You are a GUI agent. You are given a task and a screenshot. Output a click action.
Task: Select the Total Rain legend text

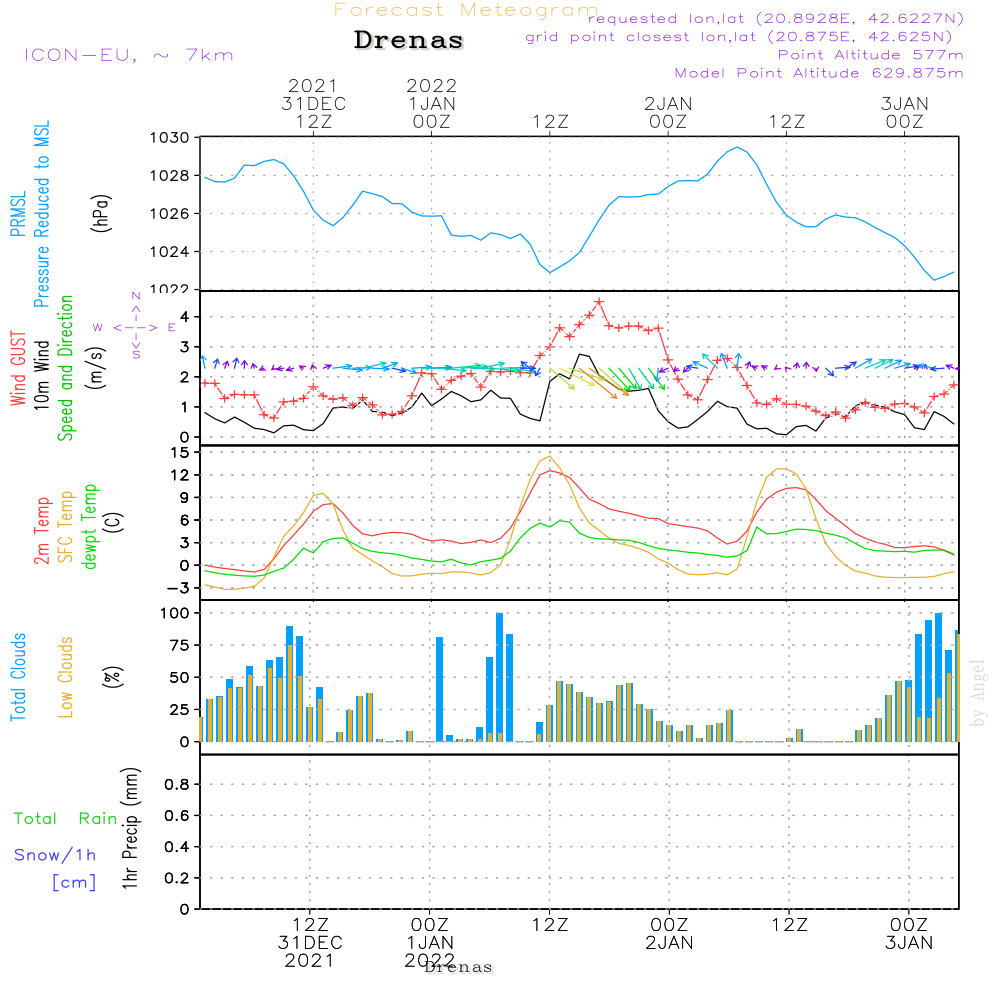(x=65, y=819)
